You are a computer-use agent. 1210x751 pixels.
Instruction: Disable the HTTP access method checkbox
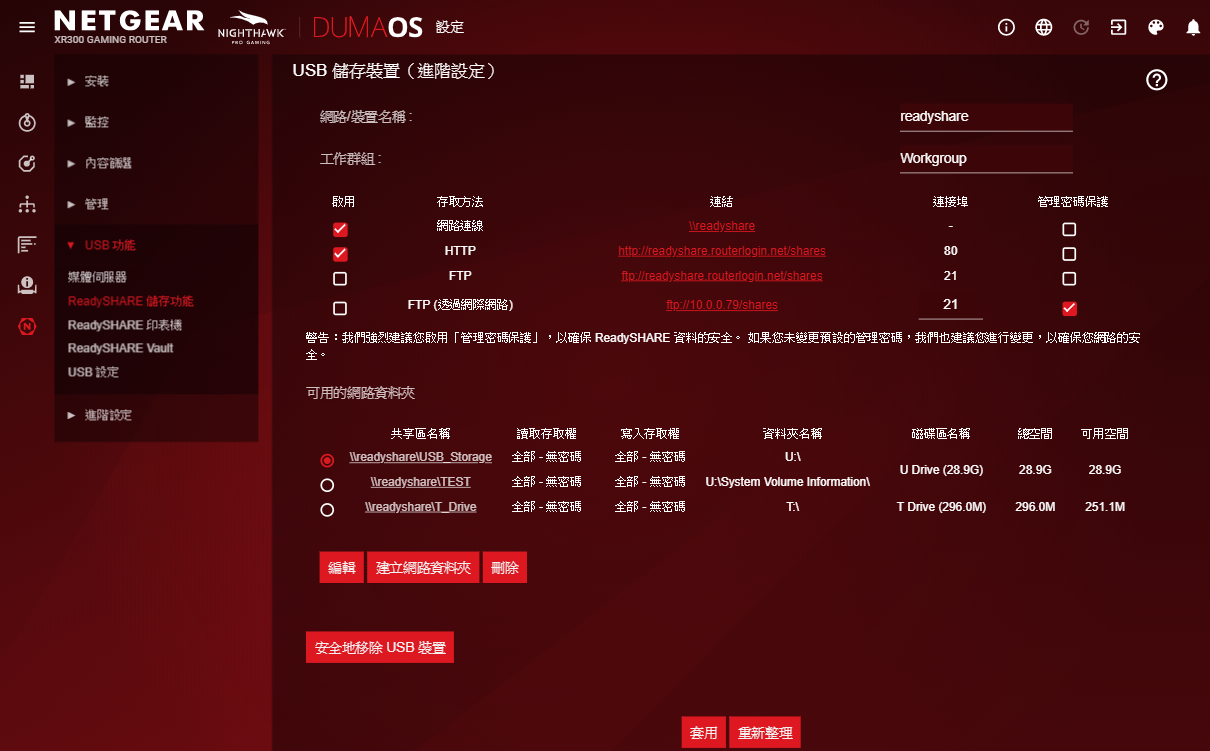tap(340, 254)
